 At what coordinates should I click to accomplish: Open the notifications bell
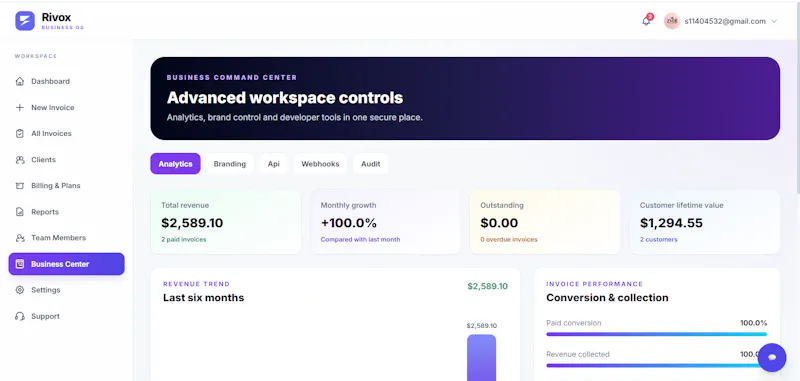[646, 21]
